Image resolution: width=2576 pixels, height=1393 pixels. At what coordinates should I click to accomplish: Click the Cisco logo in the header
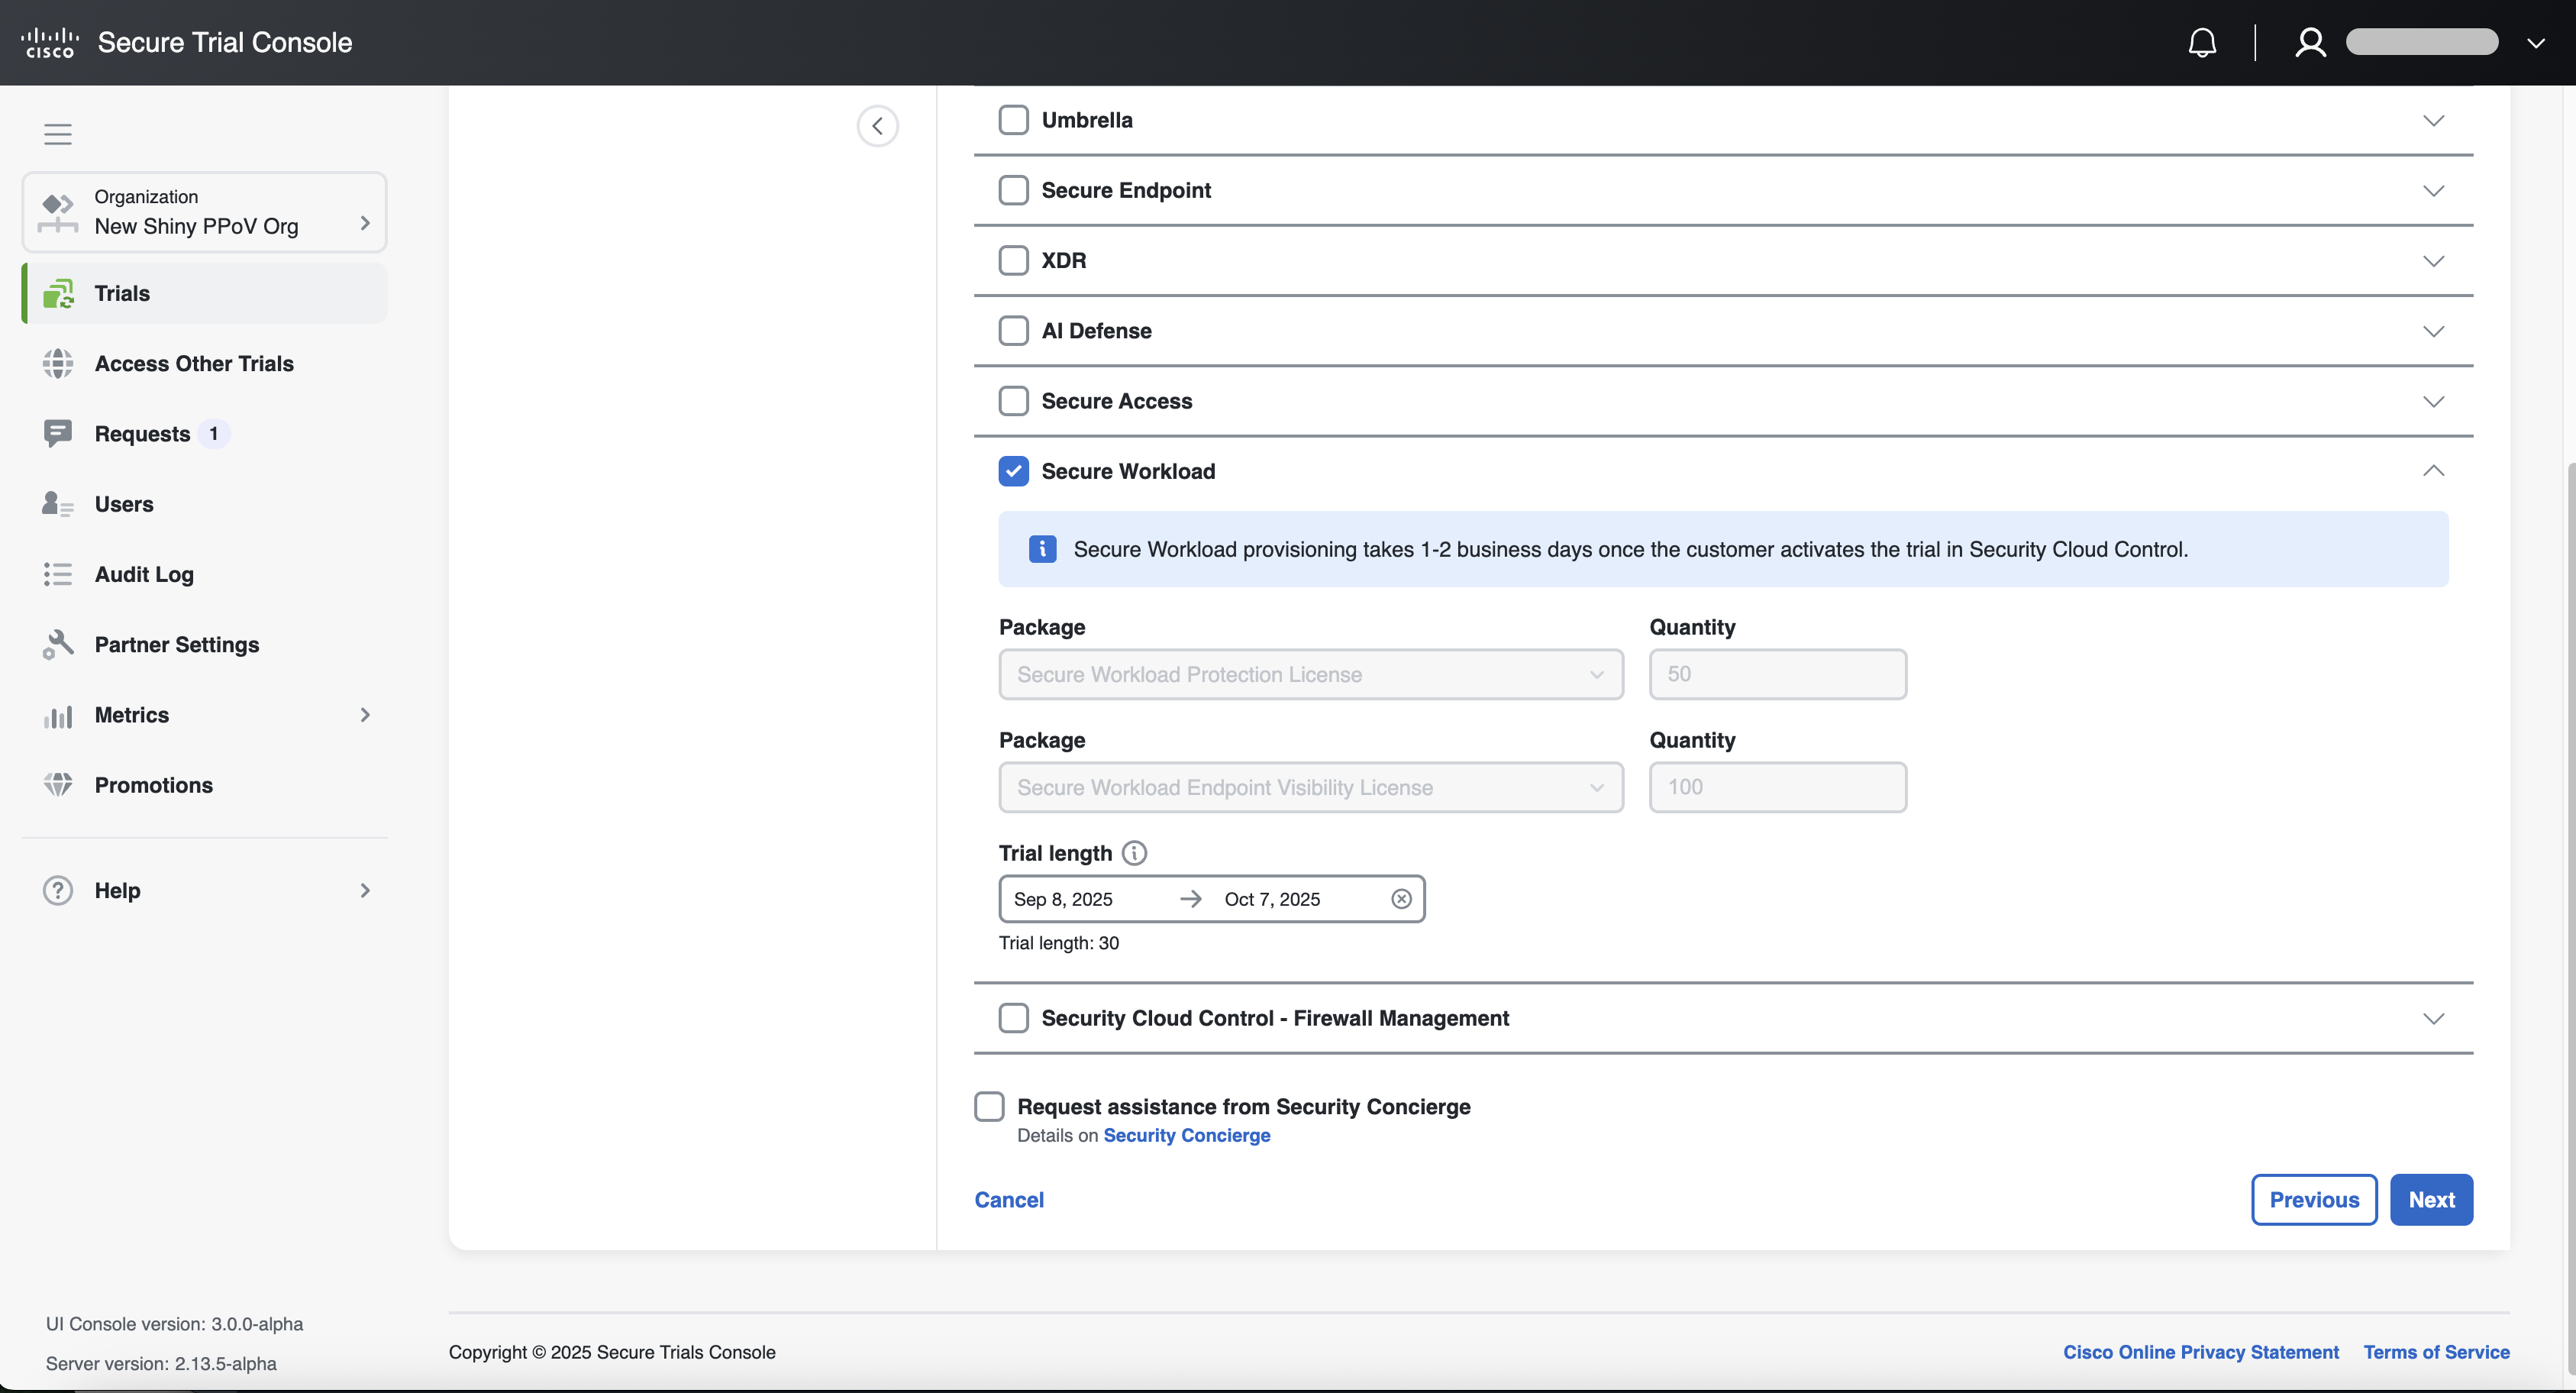tap(50, 42)
